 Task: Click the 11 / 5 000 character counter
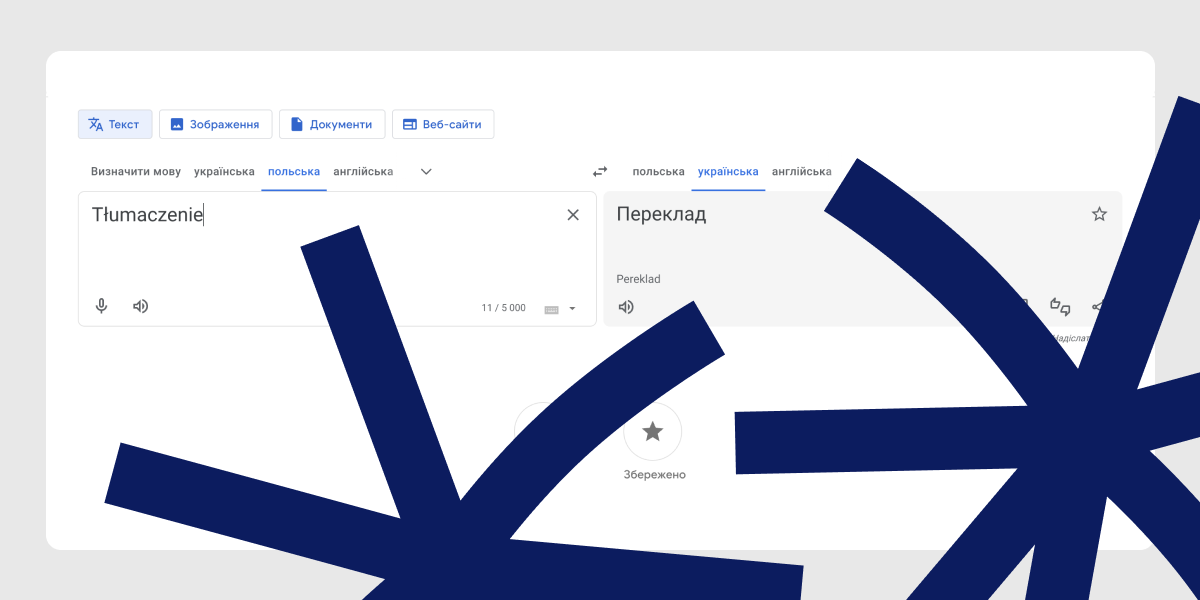coord(503,308)
